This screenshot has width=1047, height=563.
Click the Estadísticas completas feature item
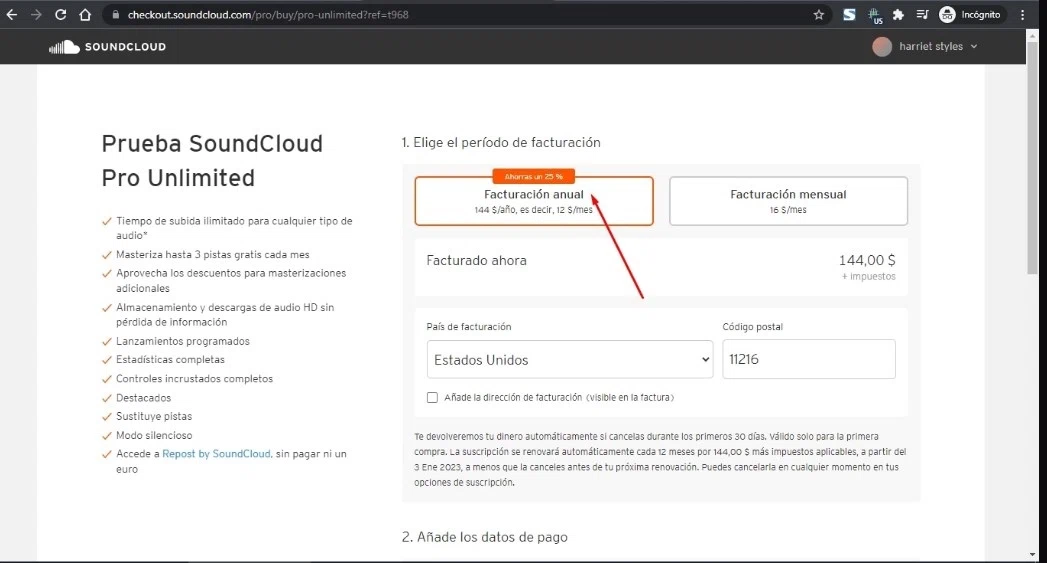pyautogui.click(x=170, y=359)
